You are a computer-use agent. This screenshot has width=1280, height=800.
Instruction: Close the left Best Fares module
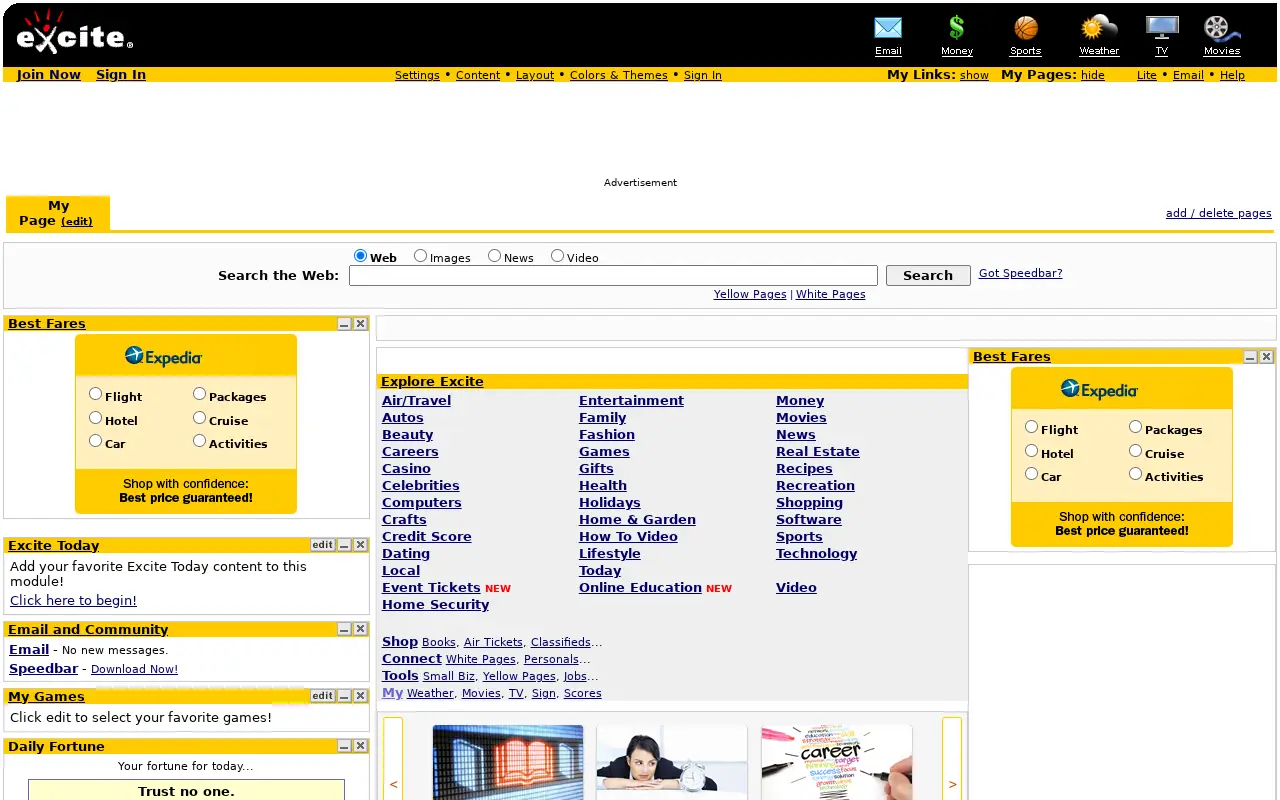361,324
